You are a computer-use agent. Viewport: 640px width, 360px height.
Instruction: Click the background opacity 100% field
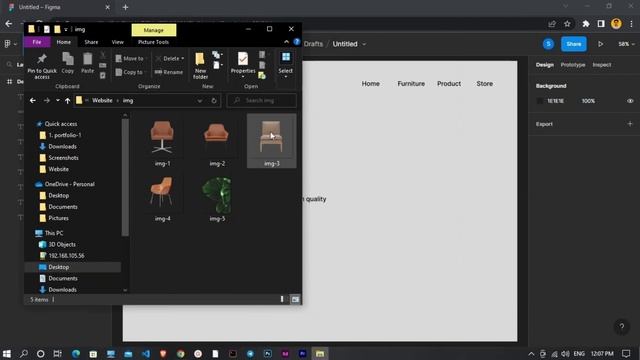[588, 101]
